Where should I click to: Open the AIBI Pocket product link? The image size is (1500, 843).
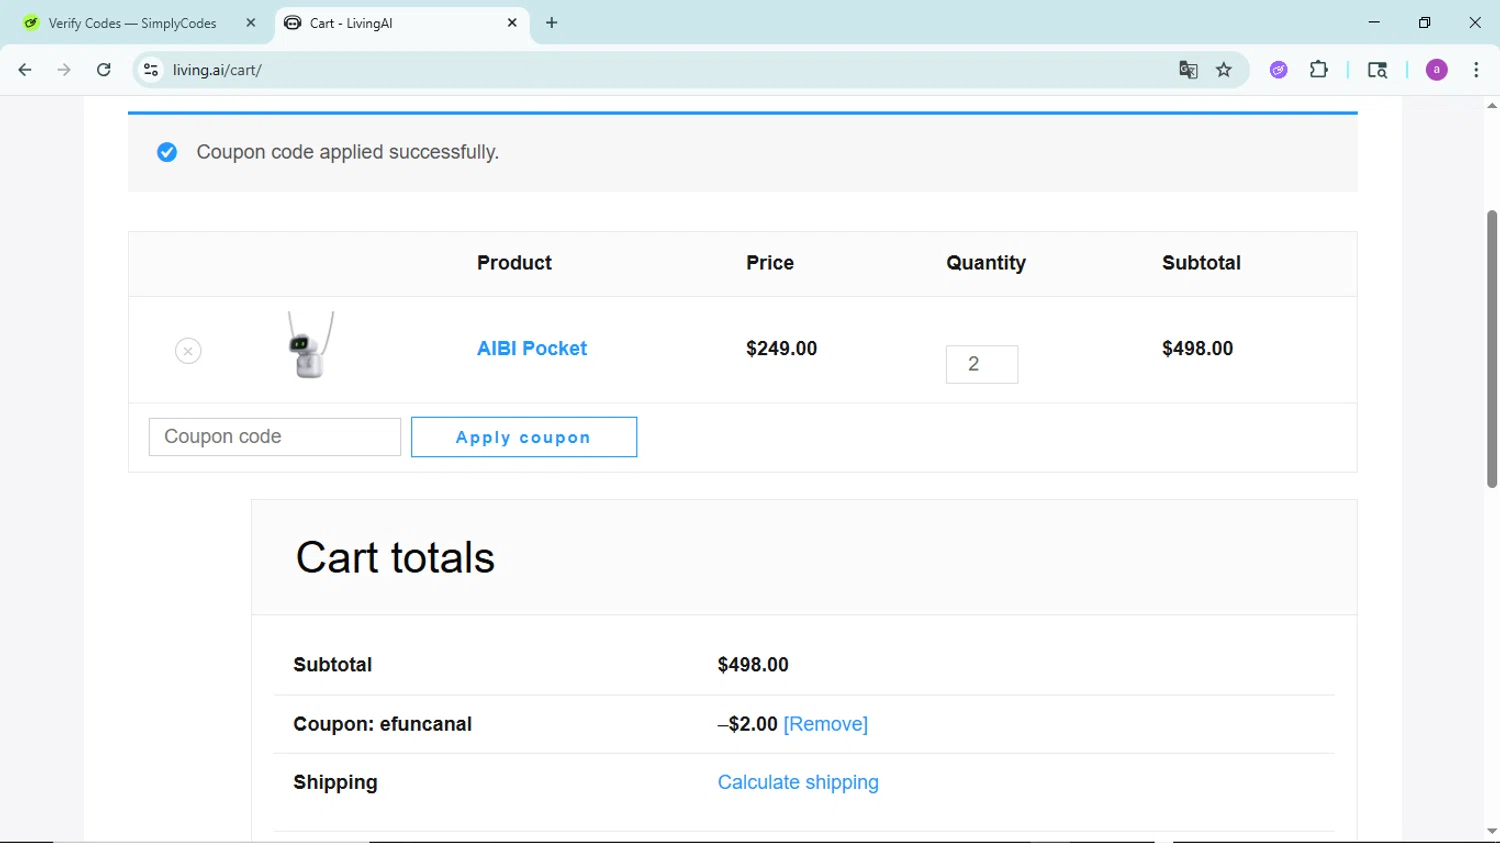pos(532,348)
